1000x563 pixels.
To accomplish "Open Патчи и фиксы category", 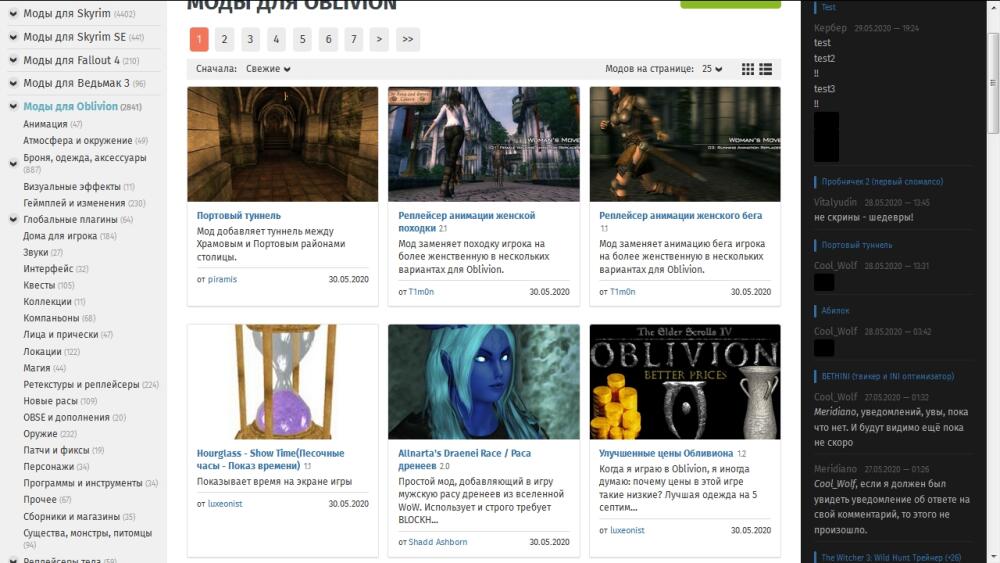I will (x=56, y=450).
